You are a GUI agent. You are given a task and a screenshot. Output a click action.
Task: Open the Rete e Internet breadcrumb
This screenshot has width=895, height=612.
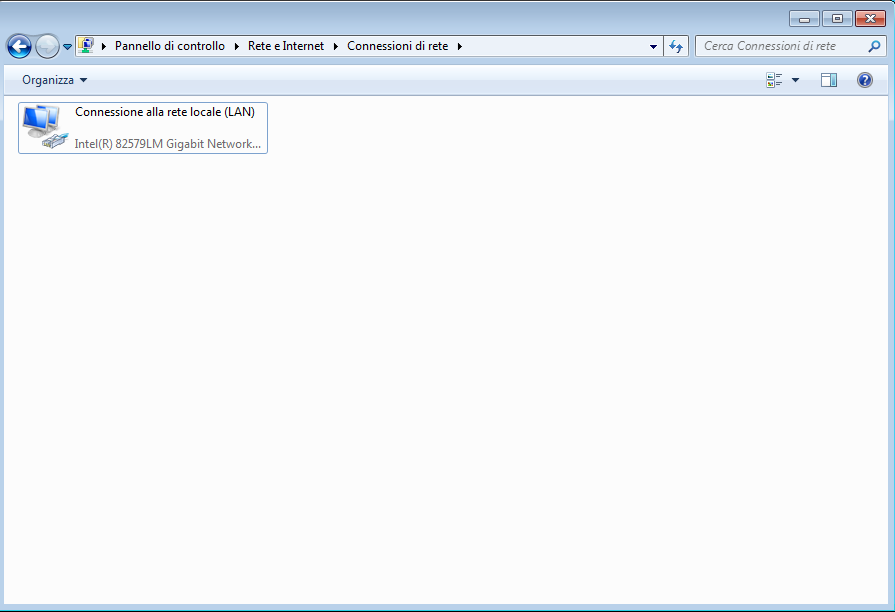click(286, 46)
